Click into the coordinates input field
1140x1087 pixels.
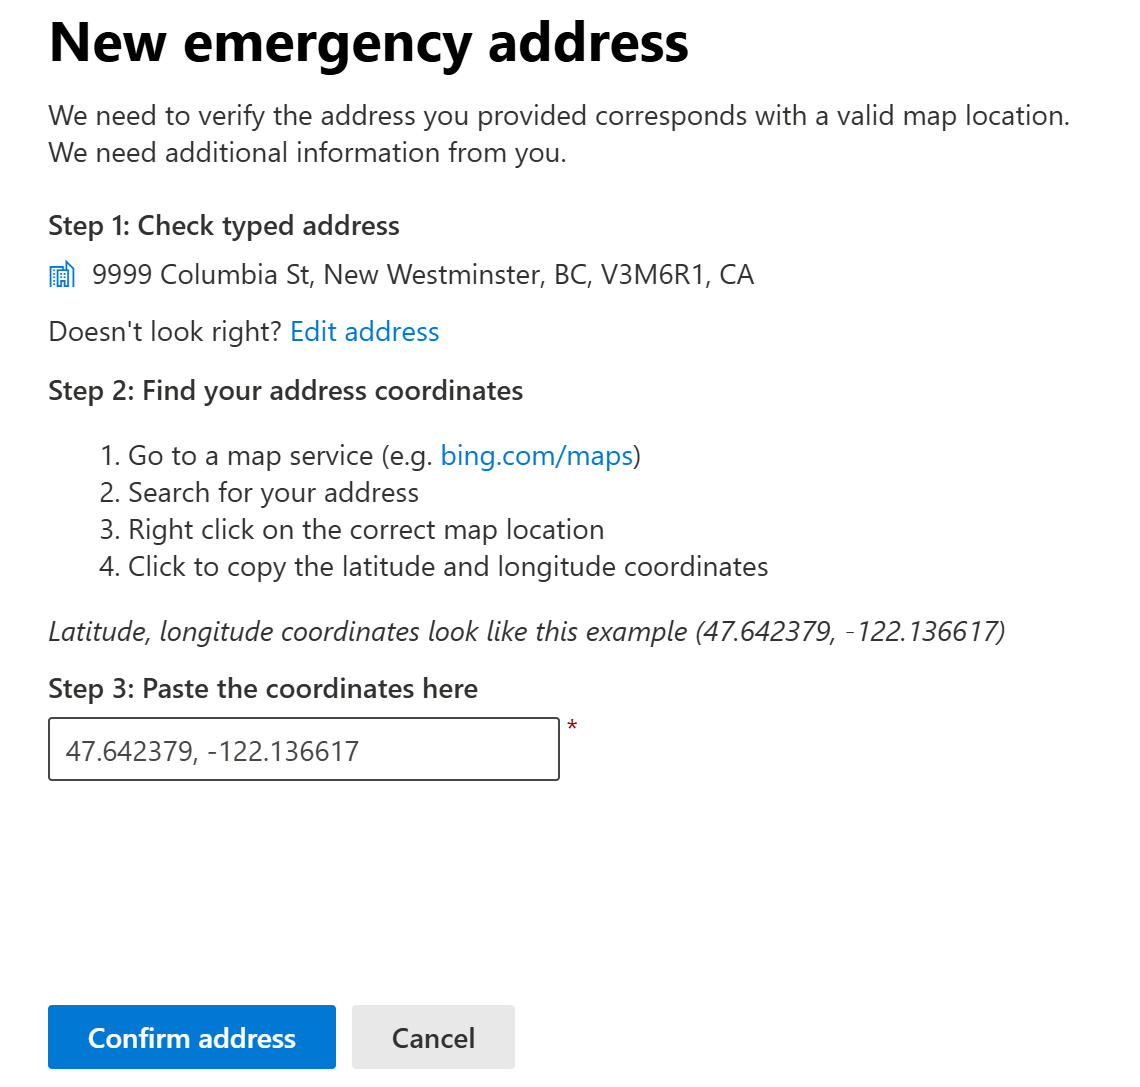[303, 750]
